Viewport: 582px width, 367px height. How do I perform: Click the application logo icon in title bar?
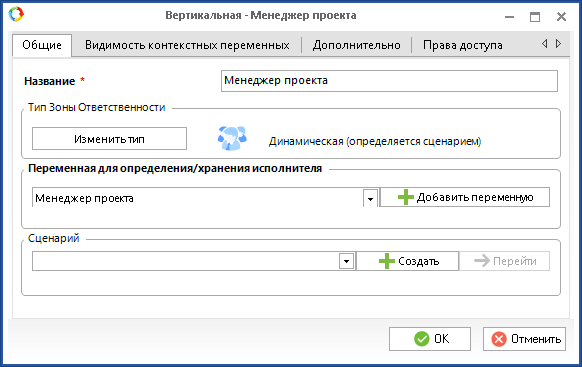click(x=16, y=14)
